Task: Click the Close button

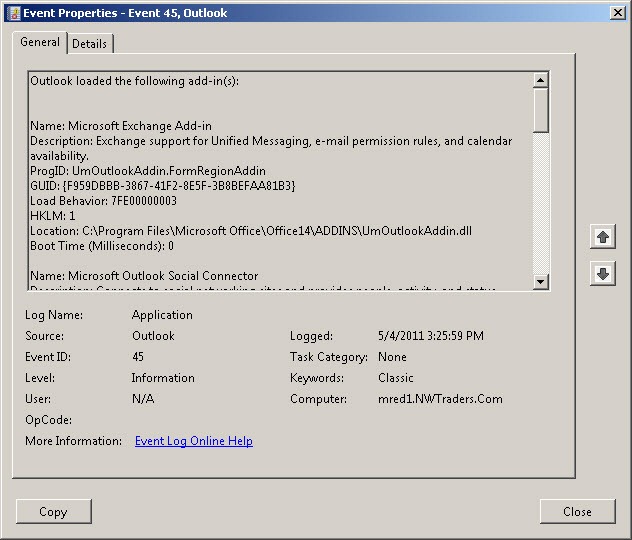Action: [577, 511]
